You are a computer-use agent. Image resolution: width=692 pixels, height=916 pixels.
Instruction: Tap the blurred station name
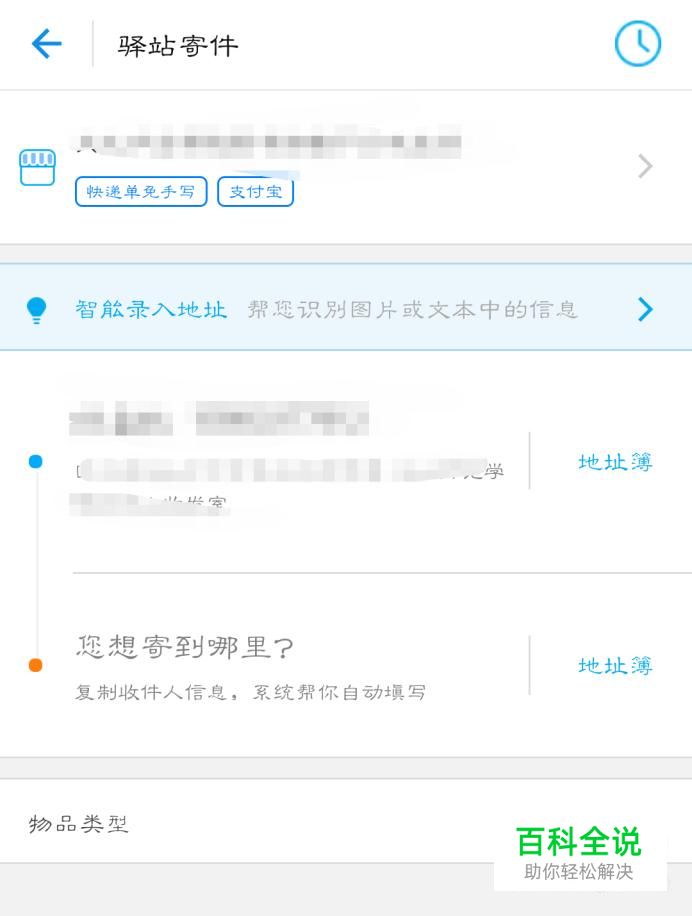tap(268, 141)
